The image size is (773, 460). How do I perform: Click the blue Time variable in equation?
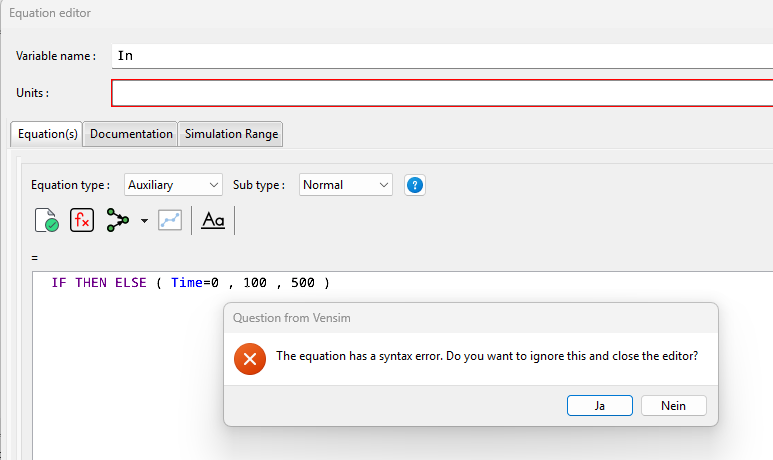pos(186,283)
